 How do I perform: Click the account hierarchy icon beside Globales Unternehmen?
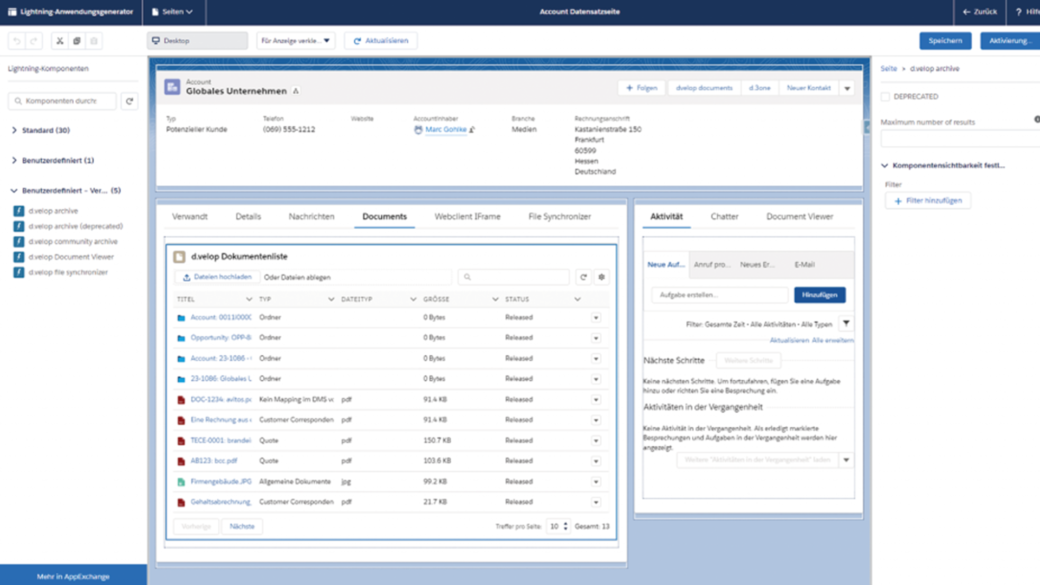pyautogui.click(x=296, y=91)
